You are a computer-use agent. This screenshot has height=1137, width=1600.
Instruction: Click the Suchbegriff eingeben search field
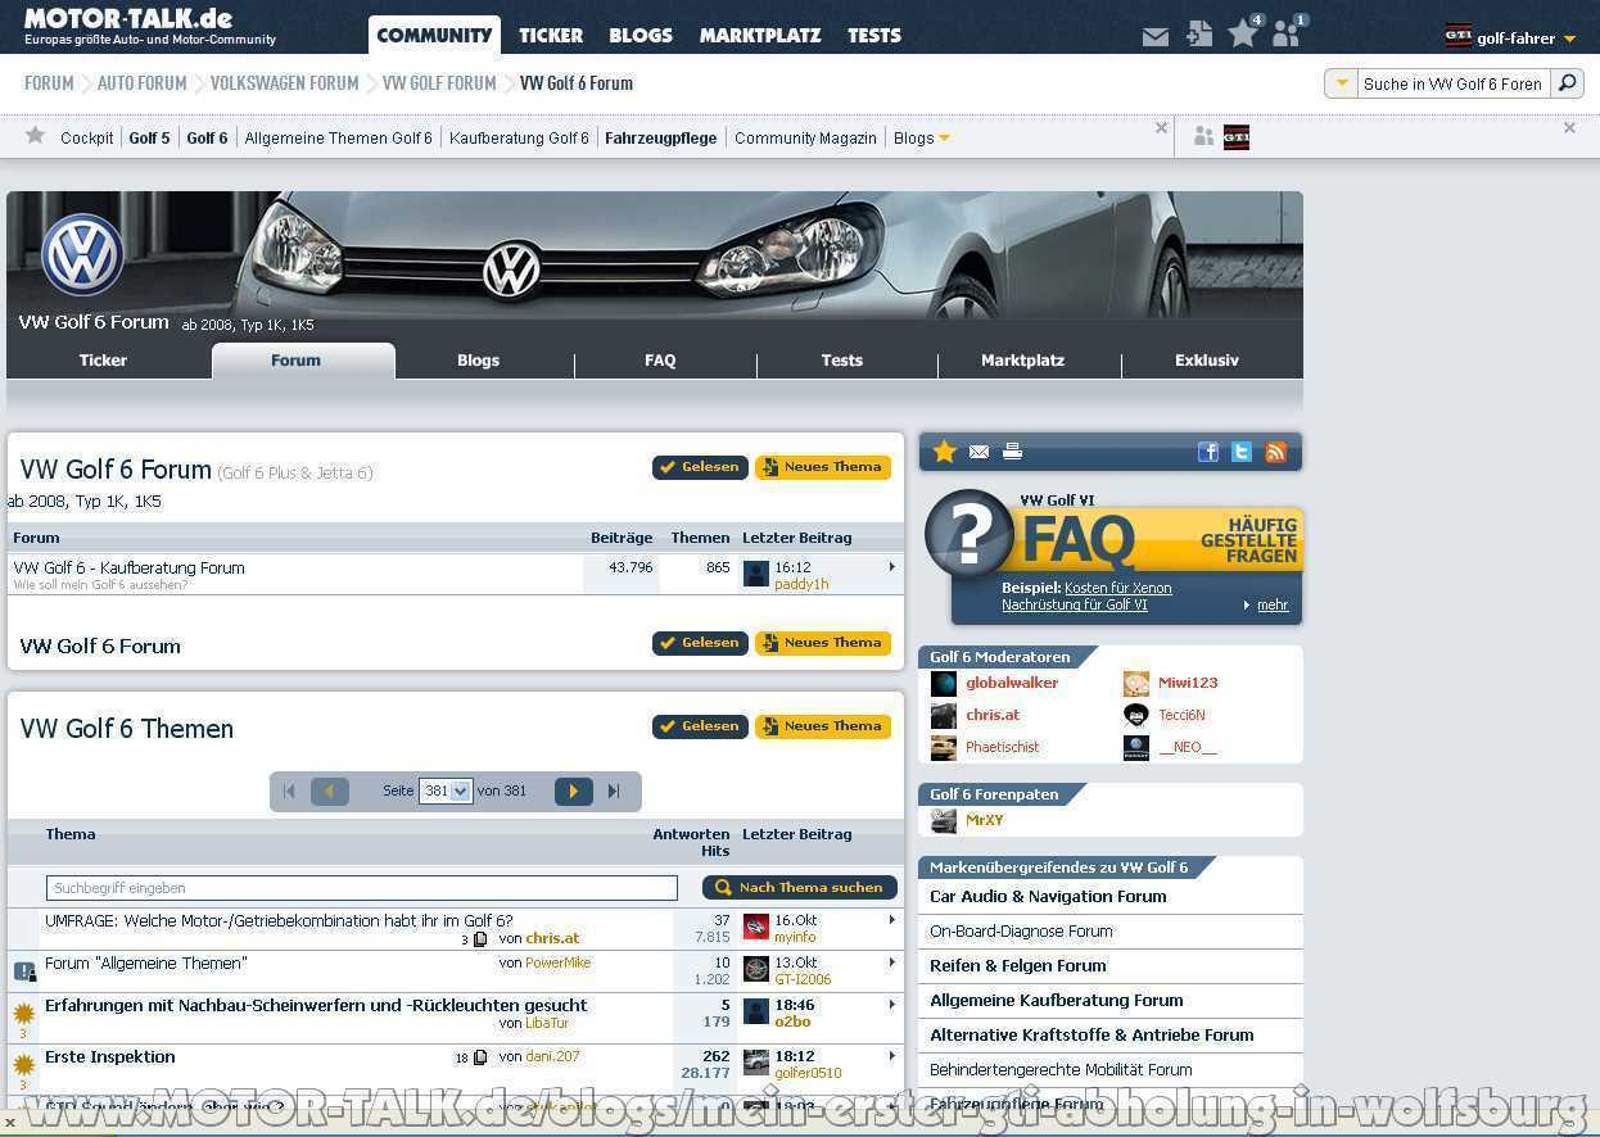tap(361, 888)
